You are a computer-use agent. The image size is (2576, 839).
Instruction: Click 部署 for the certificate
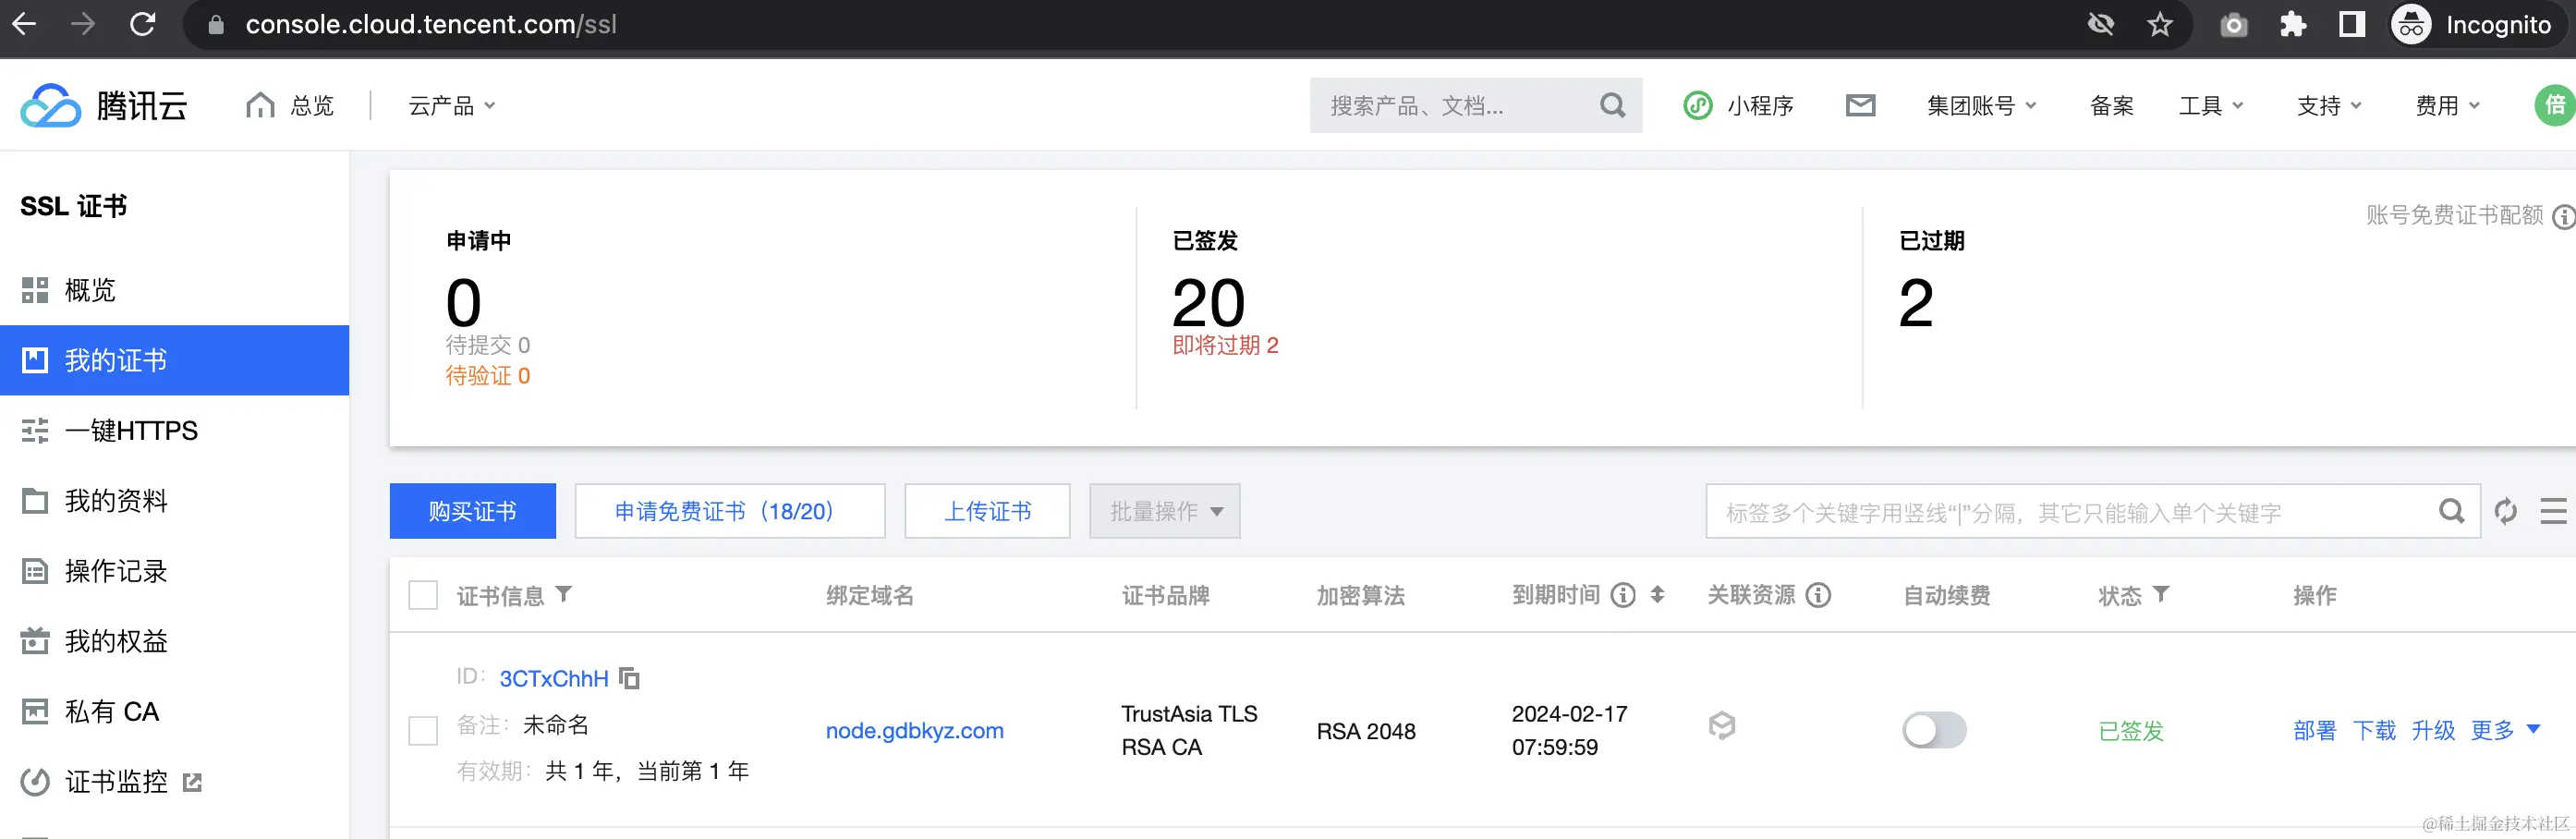pos(2314,730)
